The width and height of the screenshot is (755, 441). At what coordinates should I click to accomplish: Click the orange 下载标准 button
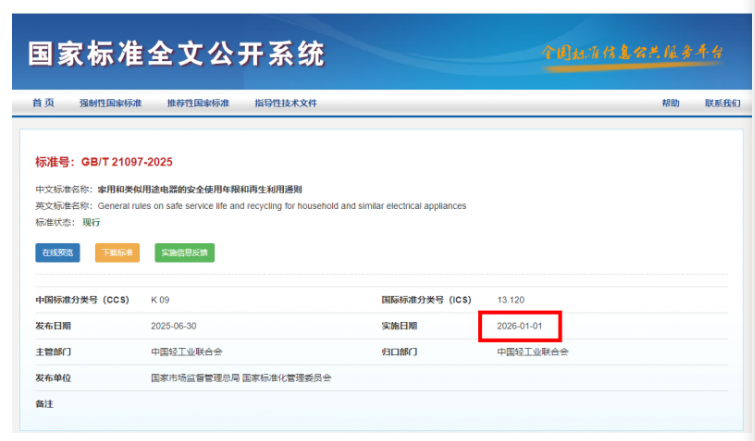tap(117, 253)
